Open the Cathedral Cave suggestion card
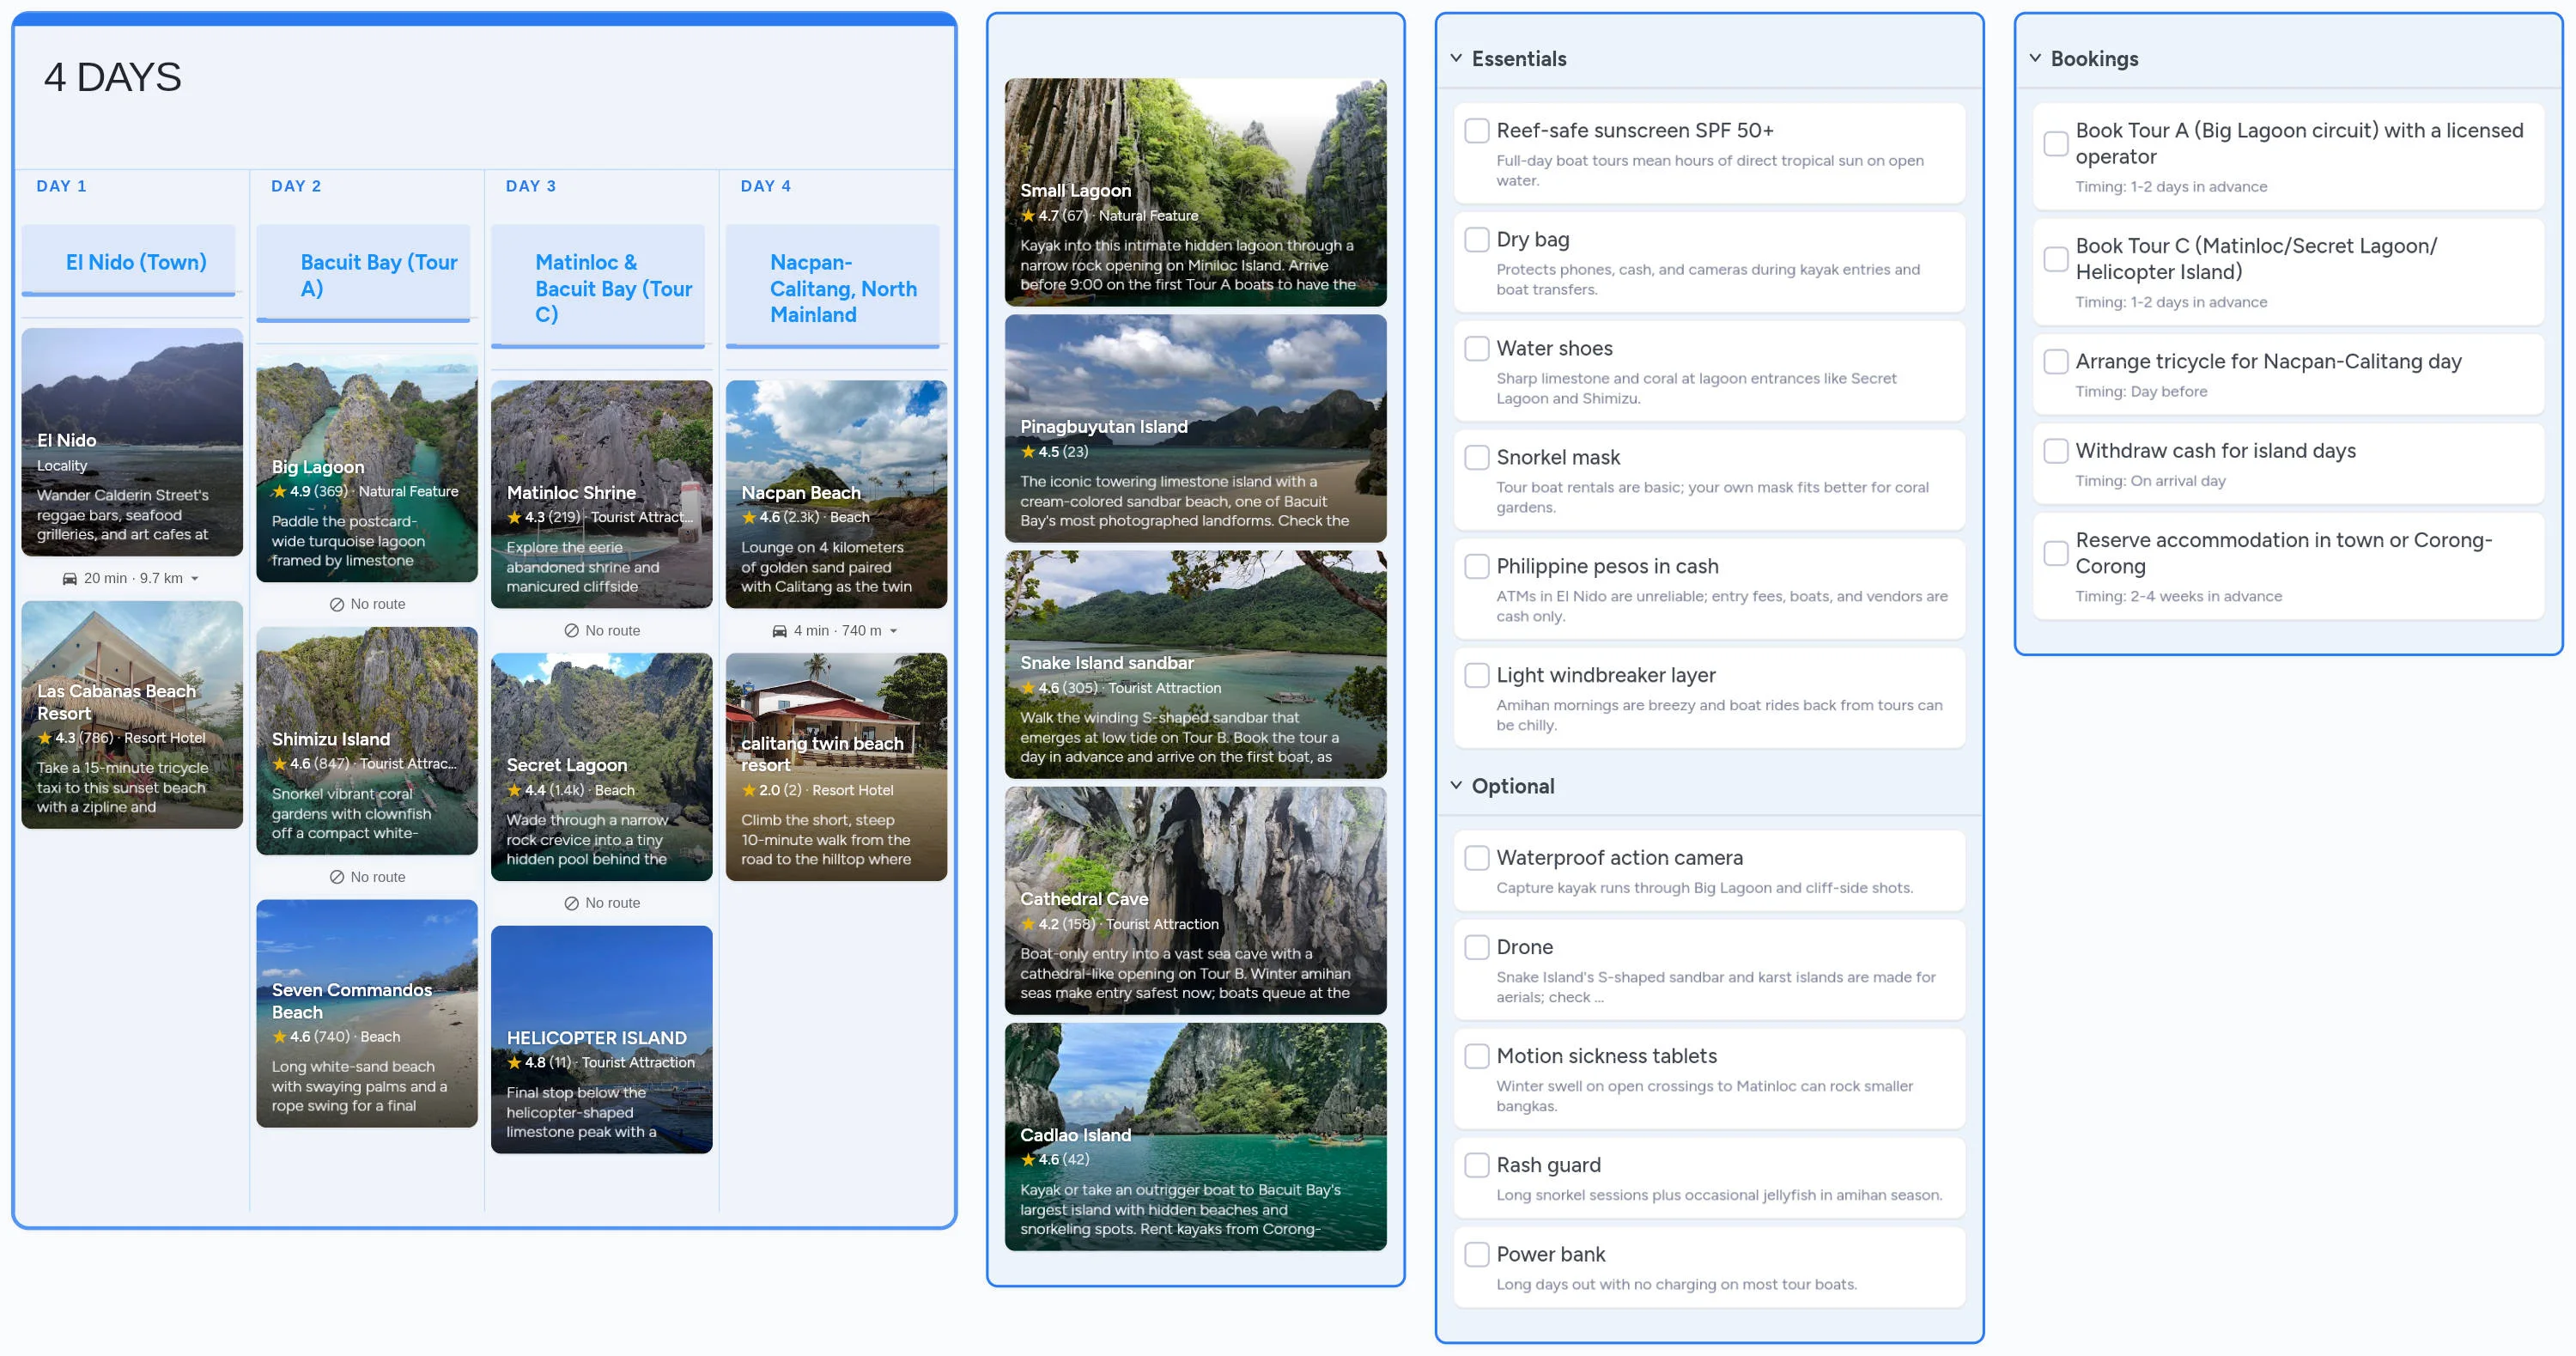Screen dimensions: 2576x1356 1196,901
